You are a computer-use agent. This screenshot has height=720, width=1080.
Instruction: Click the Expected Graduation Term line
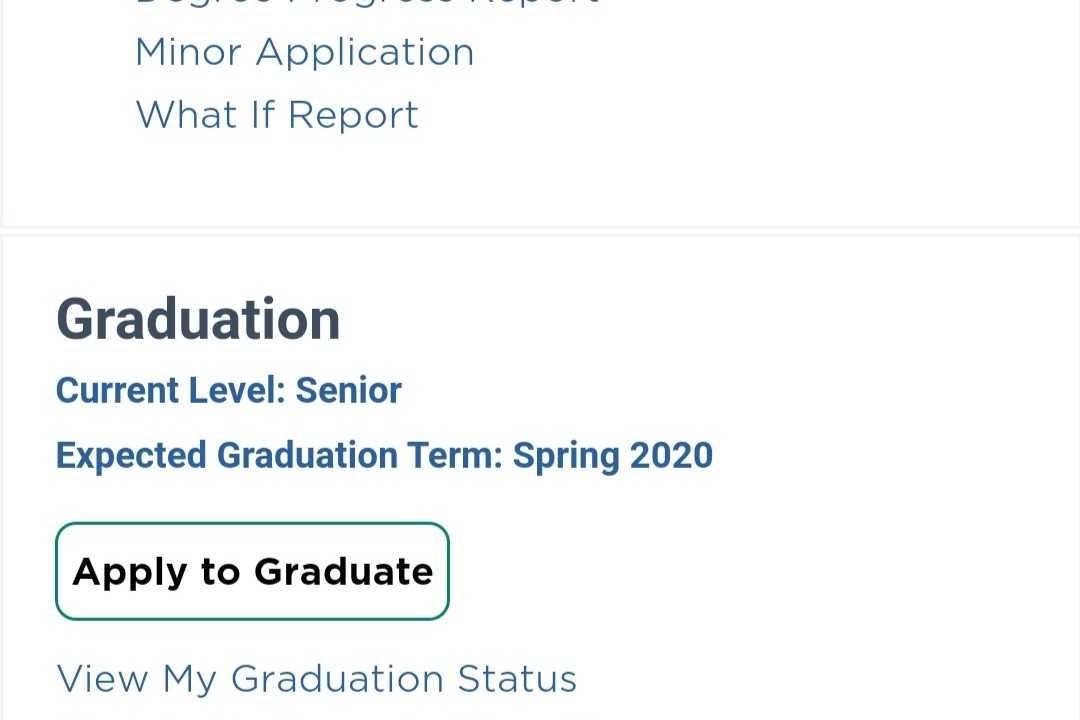point(384,455)
